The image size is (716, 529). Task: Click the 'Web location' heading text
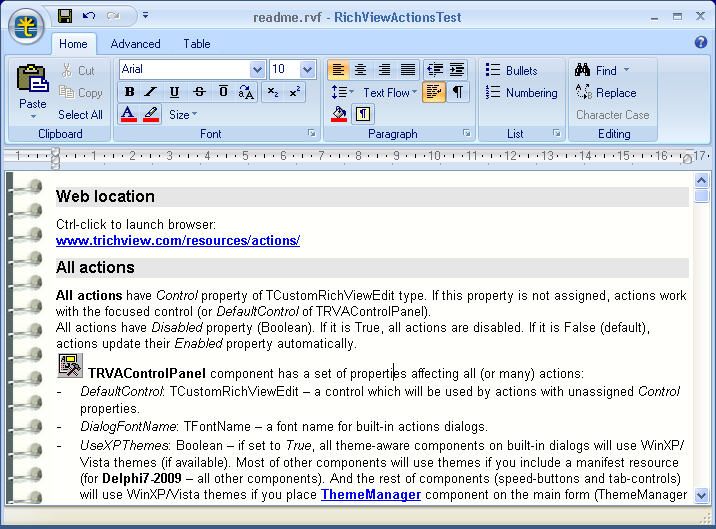pos(105,196)
